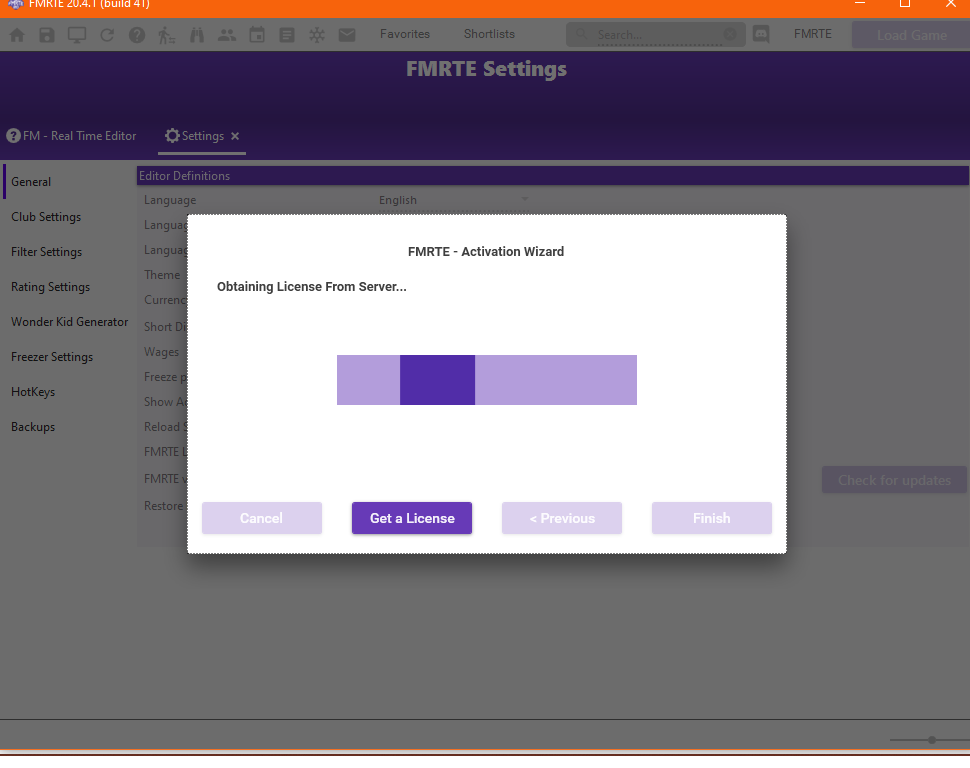Screen dimensions: 970x768
Task: Open Freezer Settings category
Action: (52, 357)
